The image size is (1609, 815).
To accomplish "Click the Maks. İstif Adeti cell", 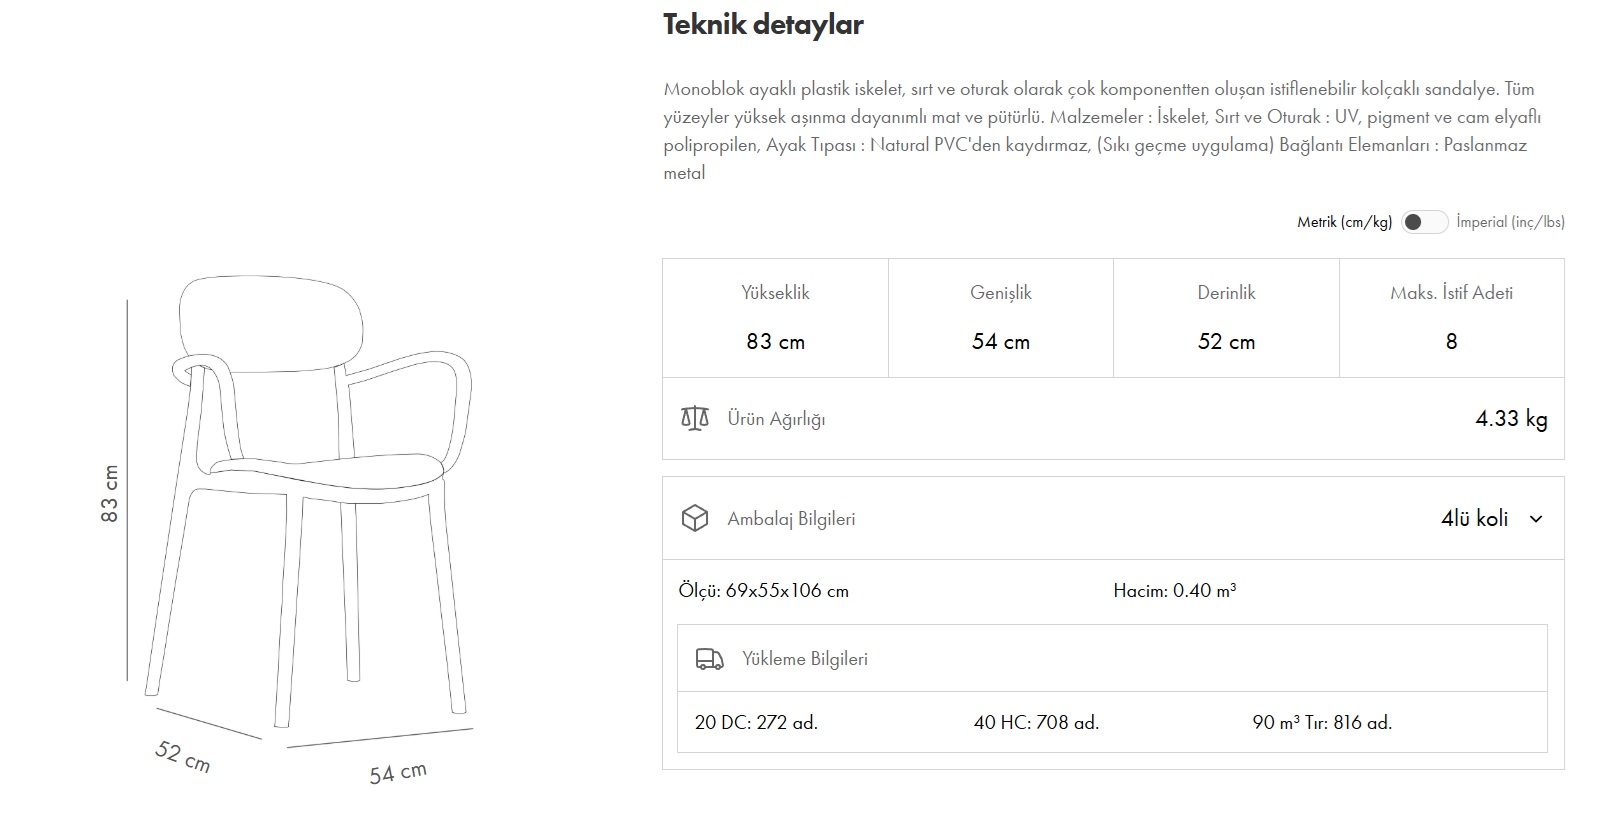I will click(x=1452, y=318).
